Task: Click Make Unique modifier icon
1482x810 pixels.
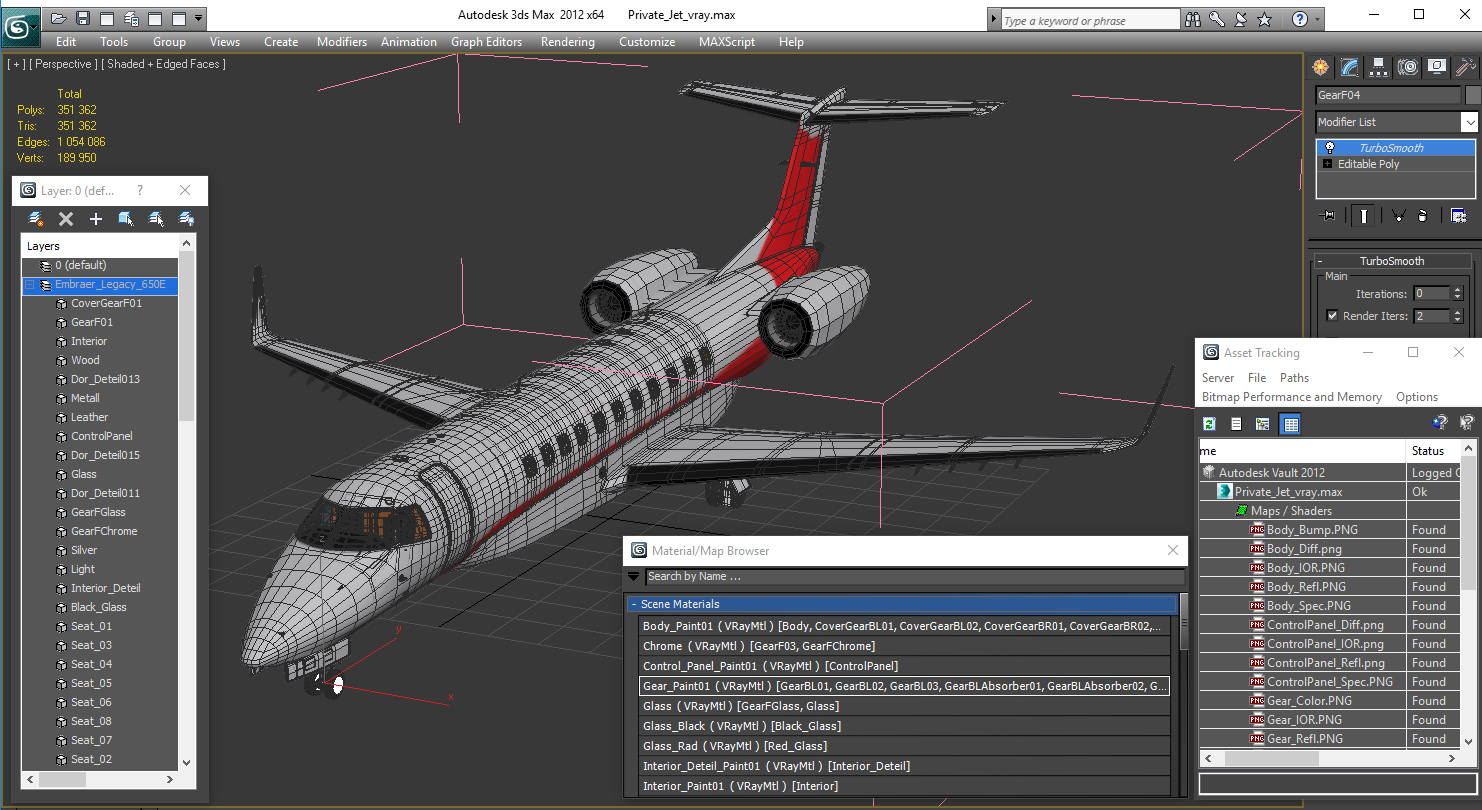Action: [x=1399, y=215]
